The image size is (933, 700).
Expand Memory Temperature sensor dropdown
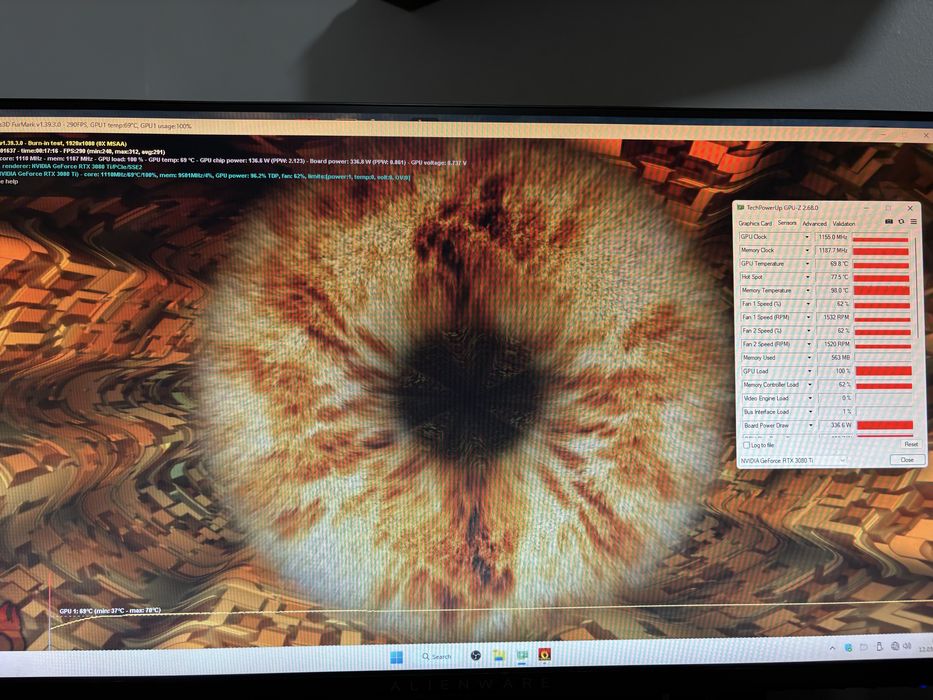(807, 290)
